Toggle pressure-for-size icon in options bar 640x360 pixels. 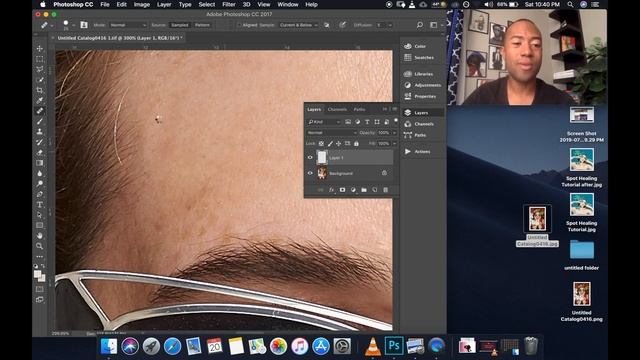point(342,25)
